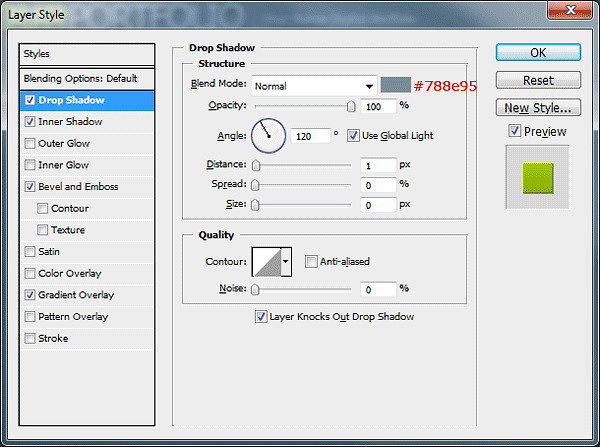Click the Opacity slider handle
This screenshot has width=600, height=447.
click(351, 106)
